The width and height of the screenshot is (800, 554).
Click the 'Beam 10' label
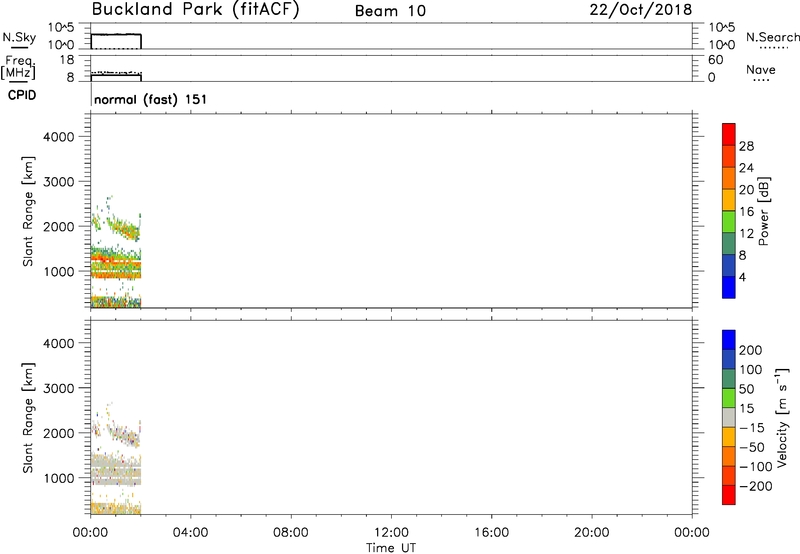coord(390,11)
